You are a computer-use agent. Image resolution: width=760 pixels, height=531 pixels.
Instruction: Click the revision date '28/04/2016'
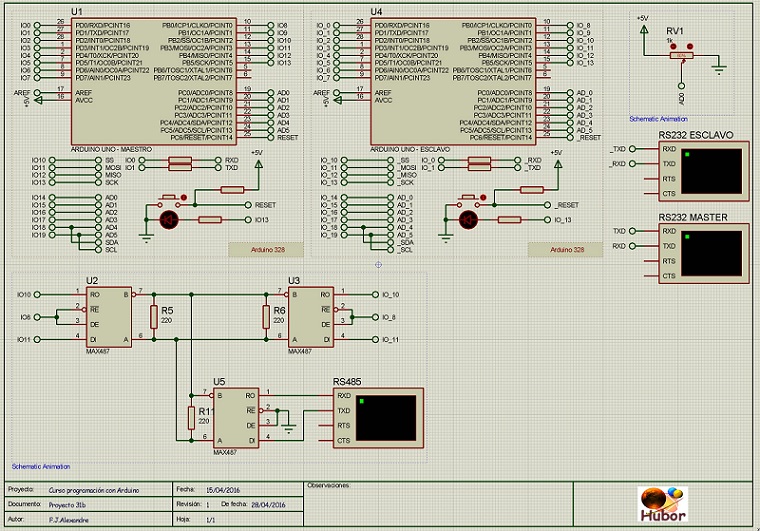[x=268, y=505]
